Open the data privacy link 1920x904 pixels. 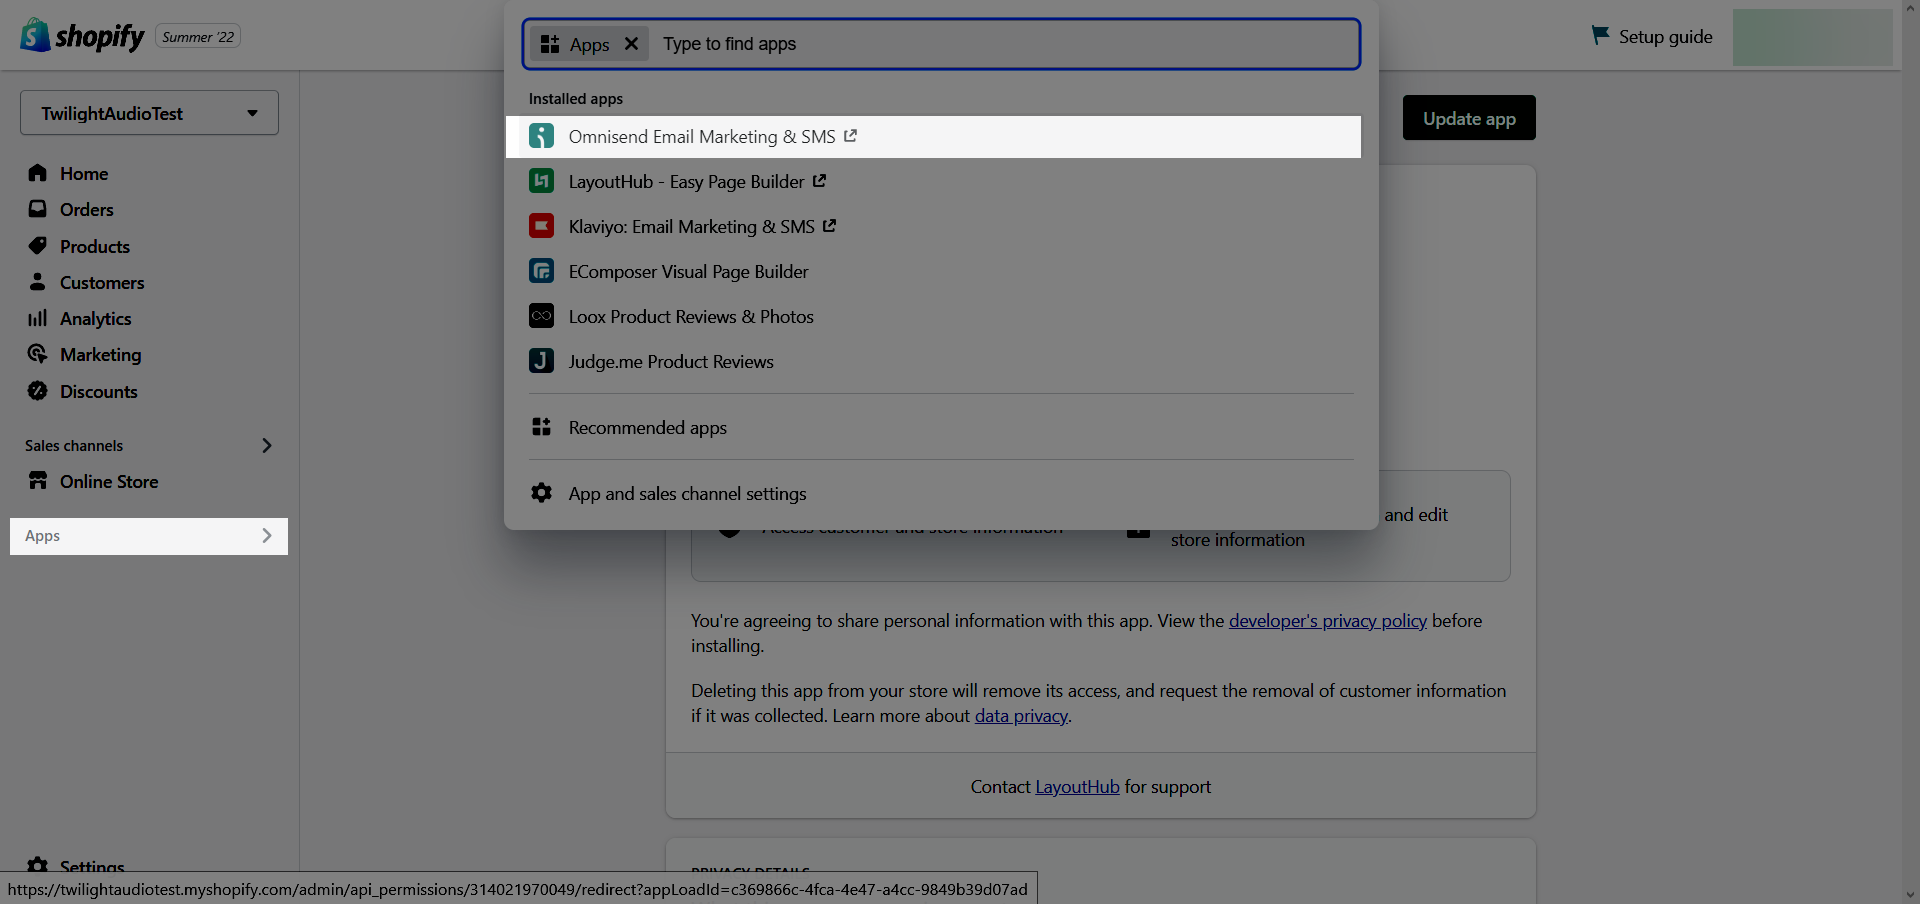[1021, 716]
